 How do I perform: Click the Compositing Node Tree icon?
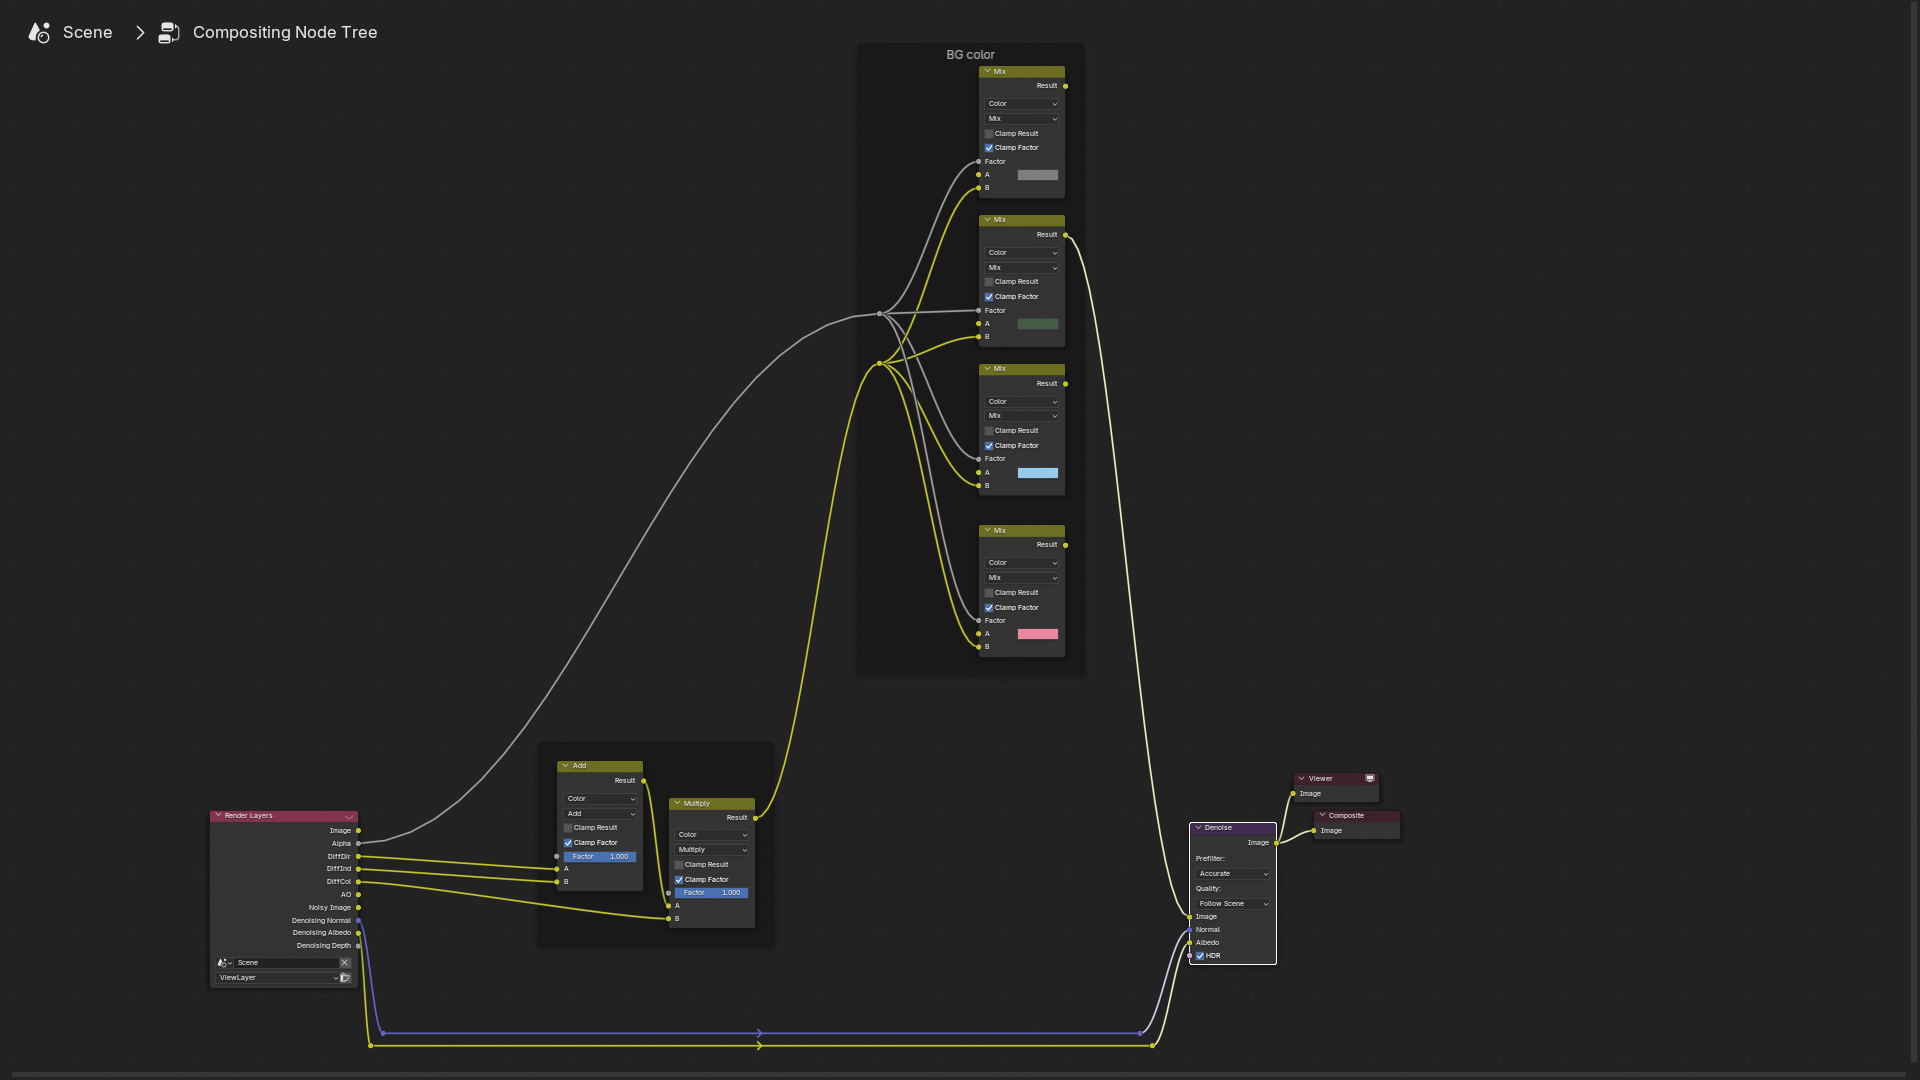pos(169,32)
